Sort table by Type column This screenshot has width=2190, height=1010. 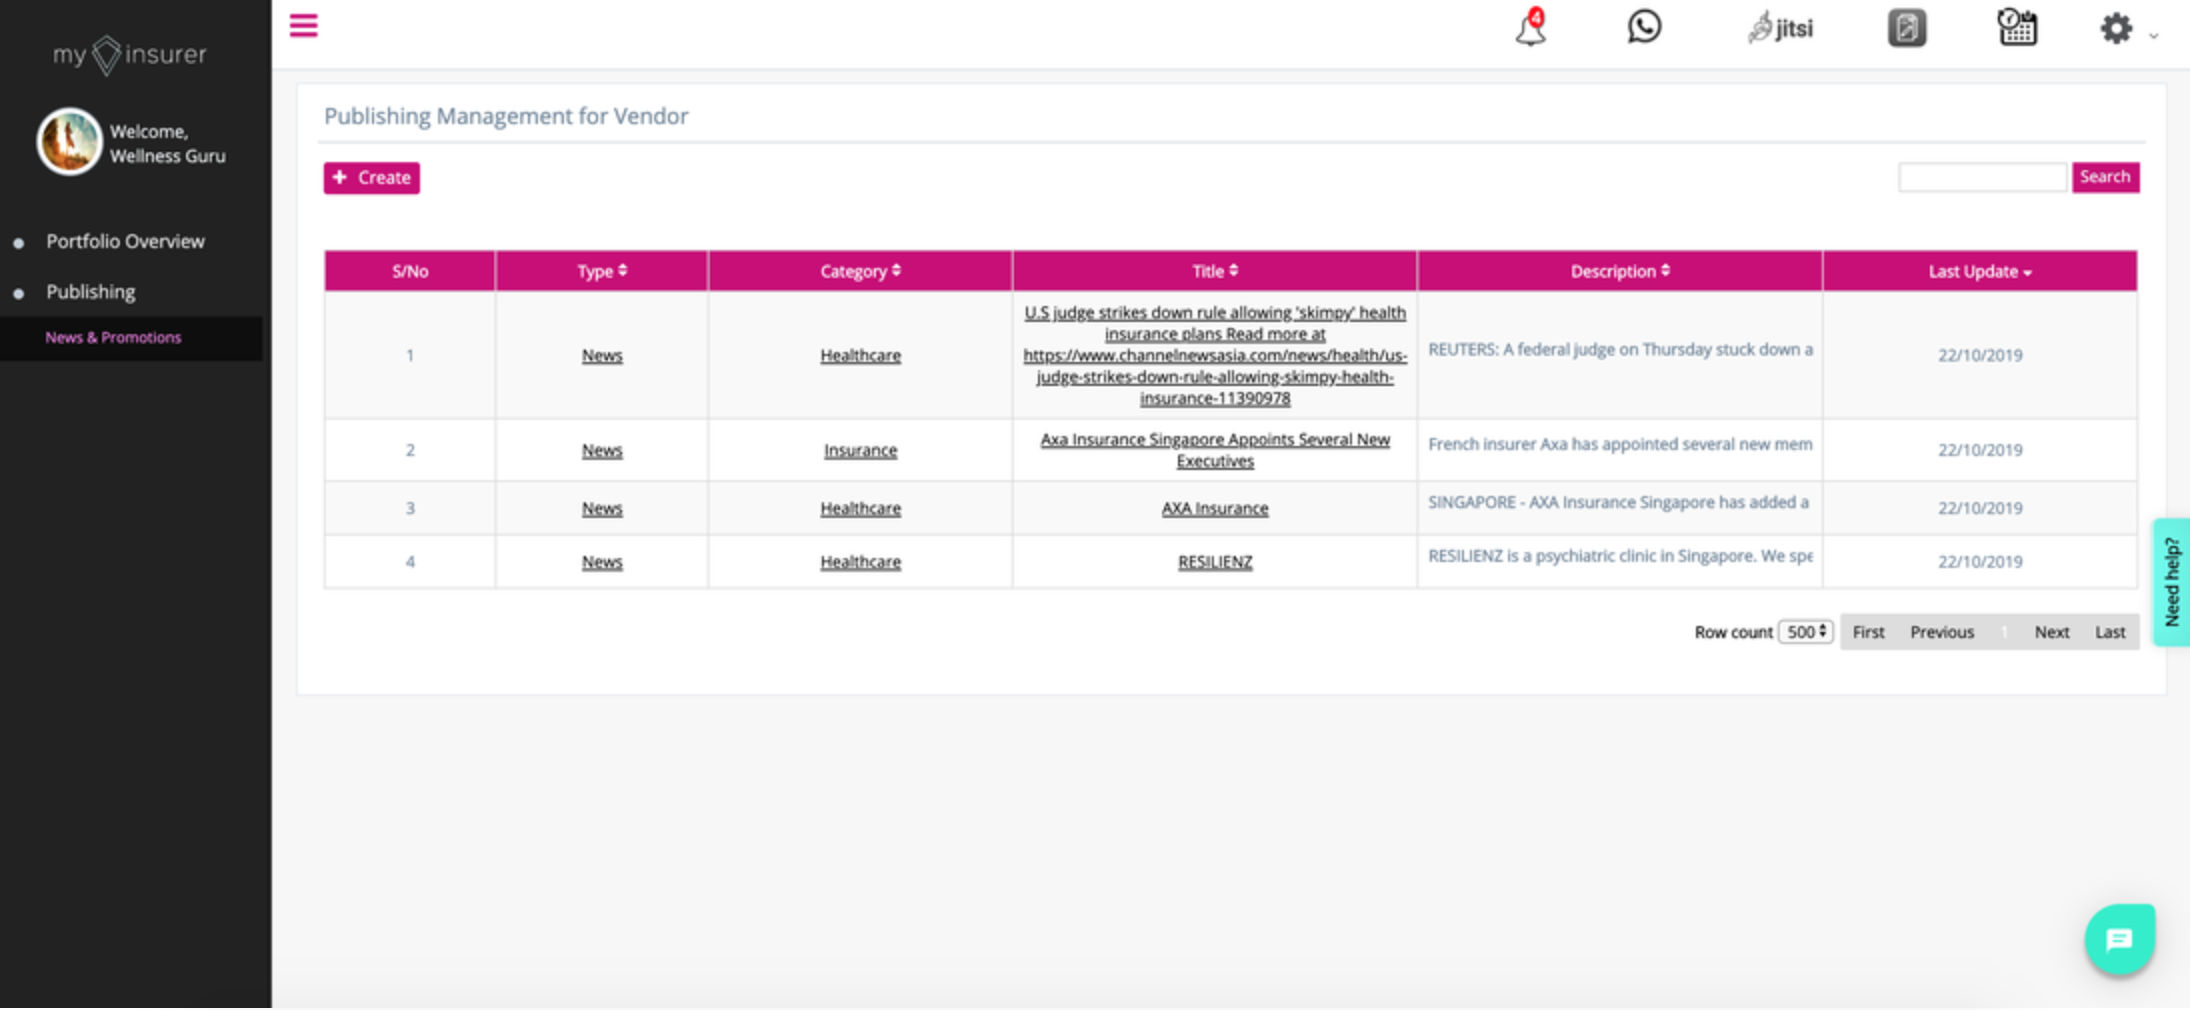pyautogui.click(x=602, y=271)
